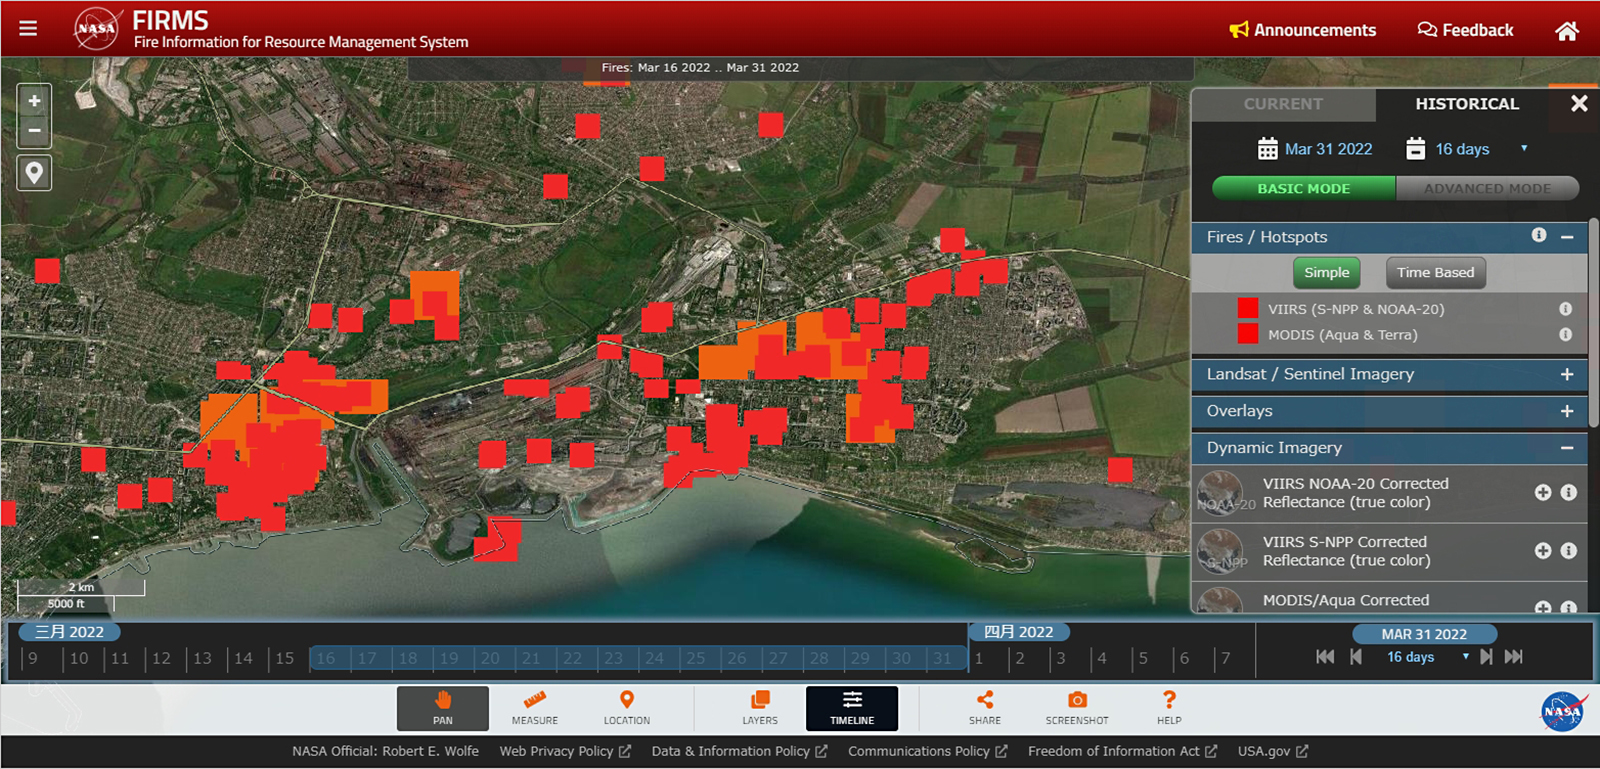Open Data & Information Policy link
The image size is (1600, 769).
click(739, 751)
